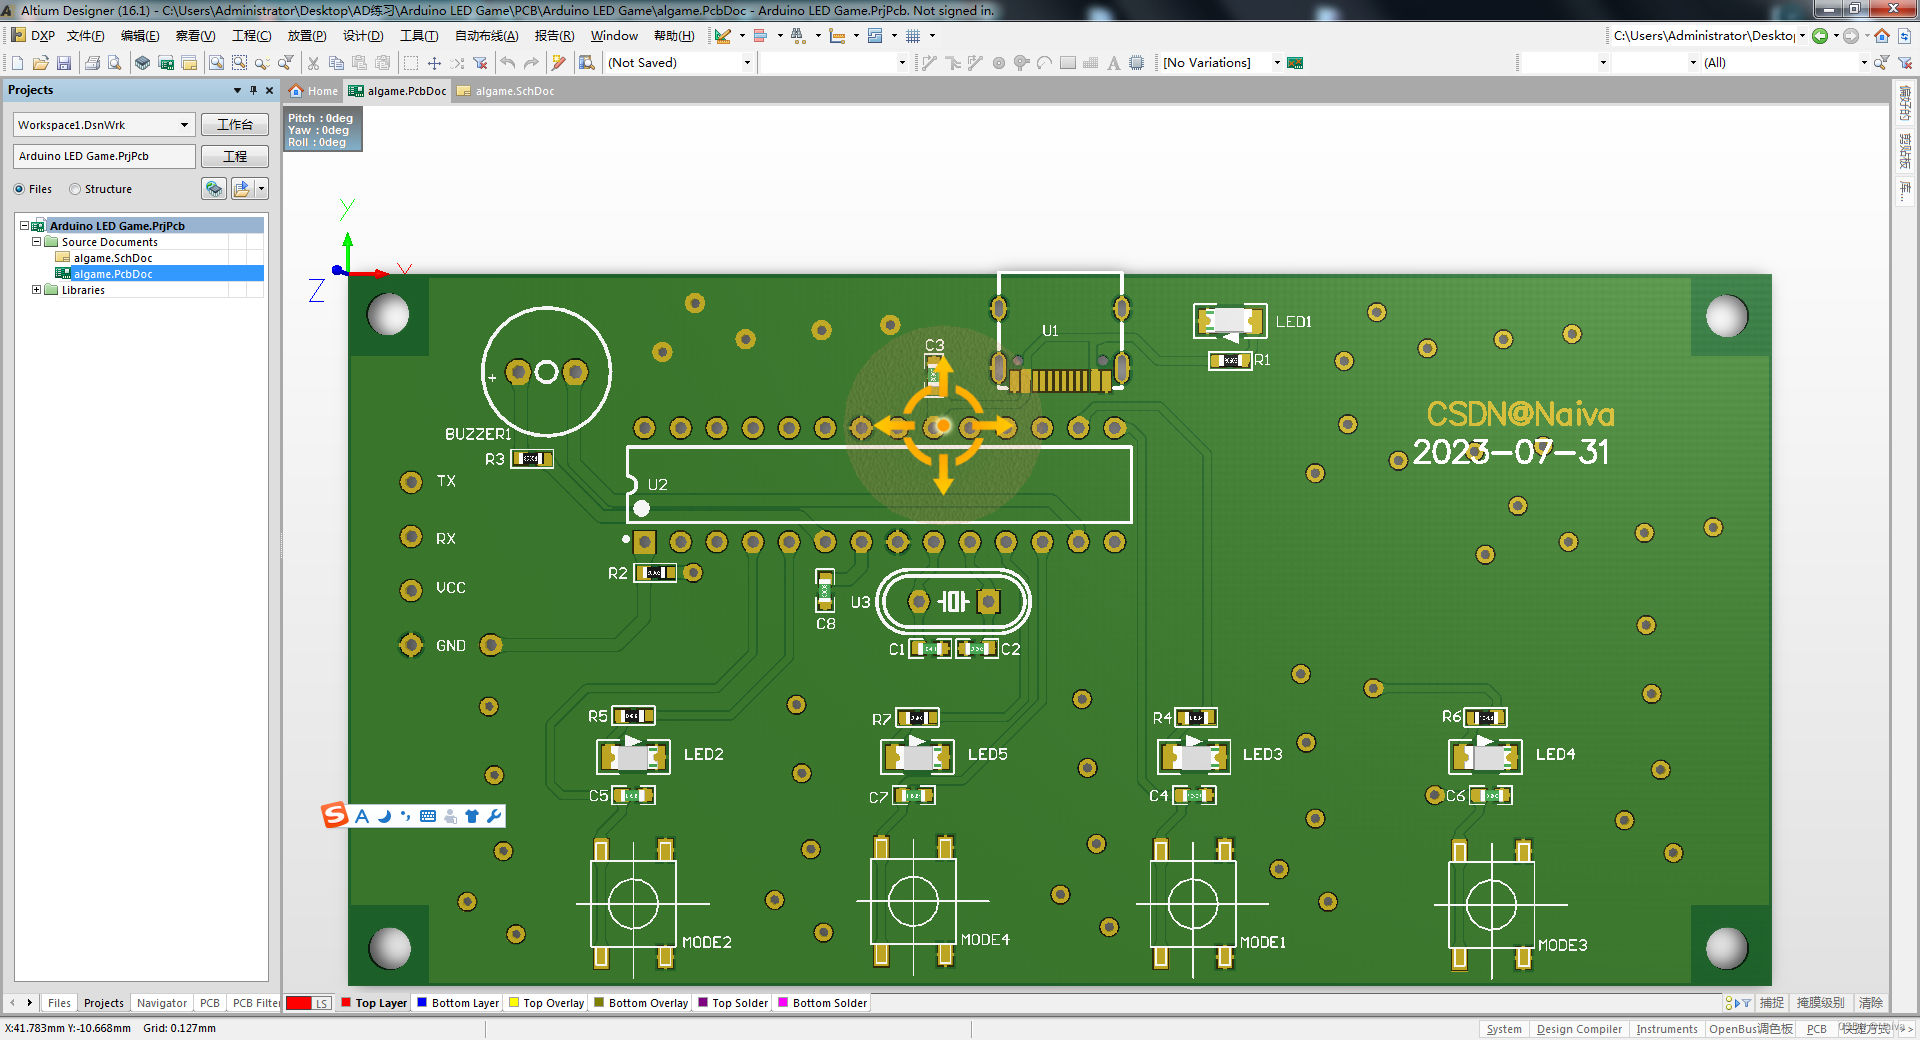
Task: Click the Print Preview icon
Action: click(114, 62)
